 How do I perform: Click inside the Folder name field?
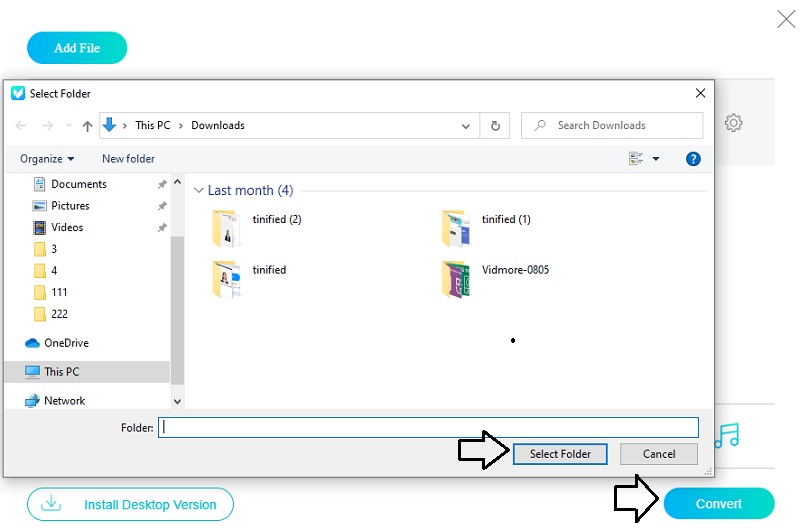tap(428, 427)
